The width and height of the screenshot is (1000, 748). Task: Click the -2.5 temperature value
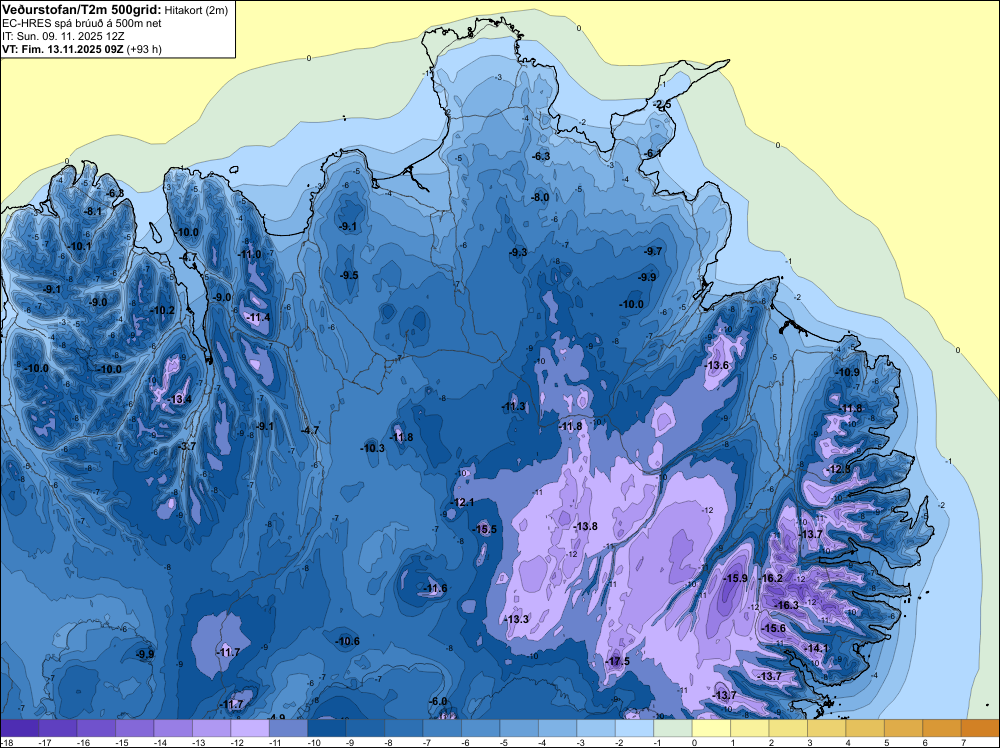click(x=663, y=105)
